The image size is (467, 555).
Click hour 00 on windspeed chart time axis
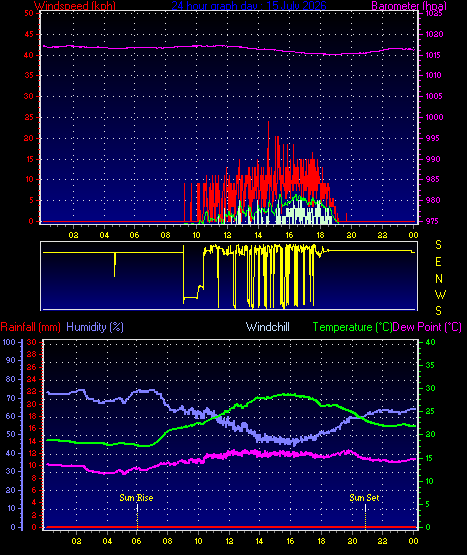[413, 235]
